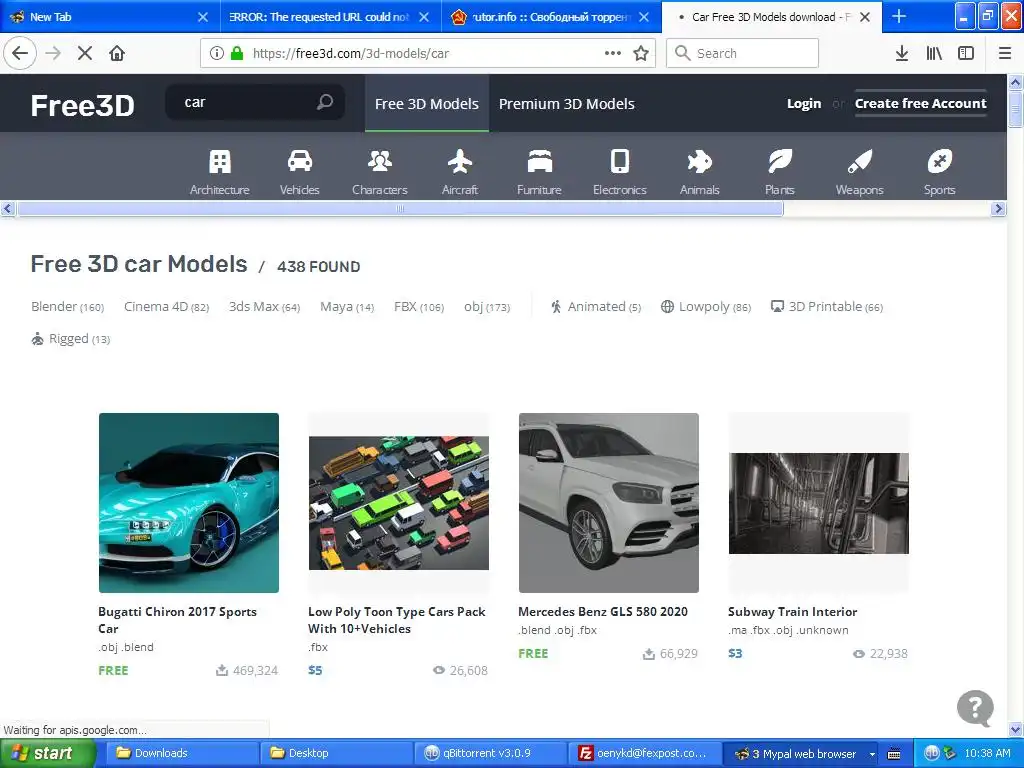The width and height of the screenshot is (1024, 768).
Task: Switch to FileZilla taskbar window
Action: [x=644, y=753]
